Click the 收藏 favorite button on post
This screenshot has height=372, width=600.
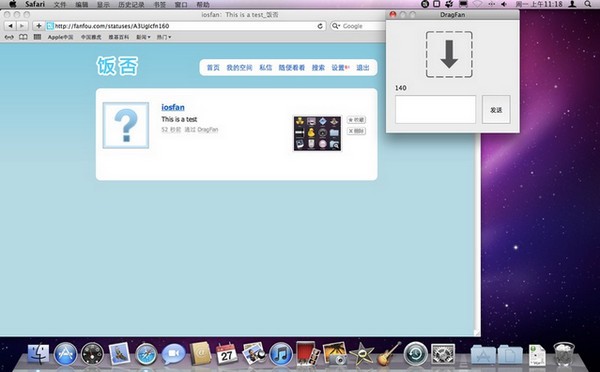click(356, 120)
